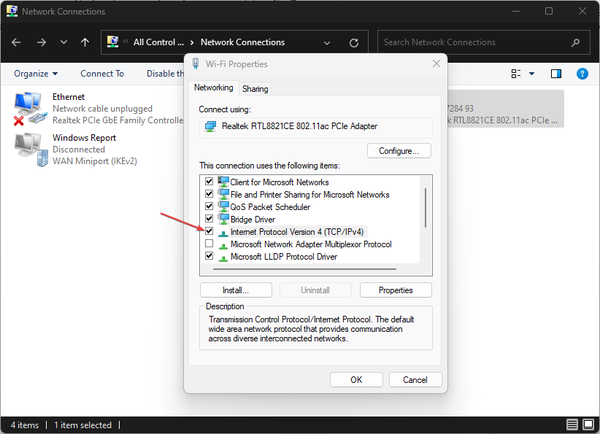The height and width of the screenshot is (434, 600).
Task: Select Internet Protocol Version 4 (TCP/IPv4) row
Action: coord(297,232)
